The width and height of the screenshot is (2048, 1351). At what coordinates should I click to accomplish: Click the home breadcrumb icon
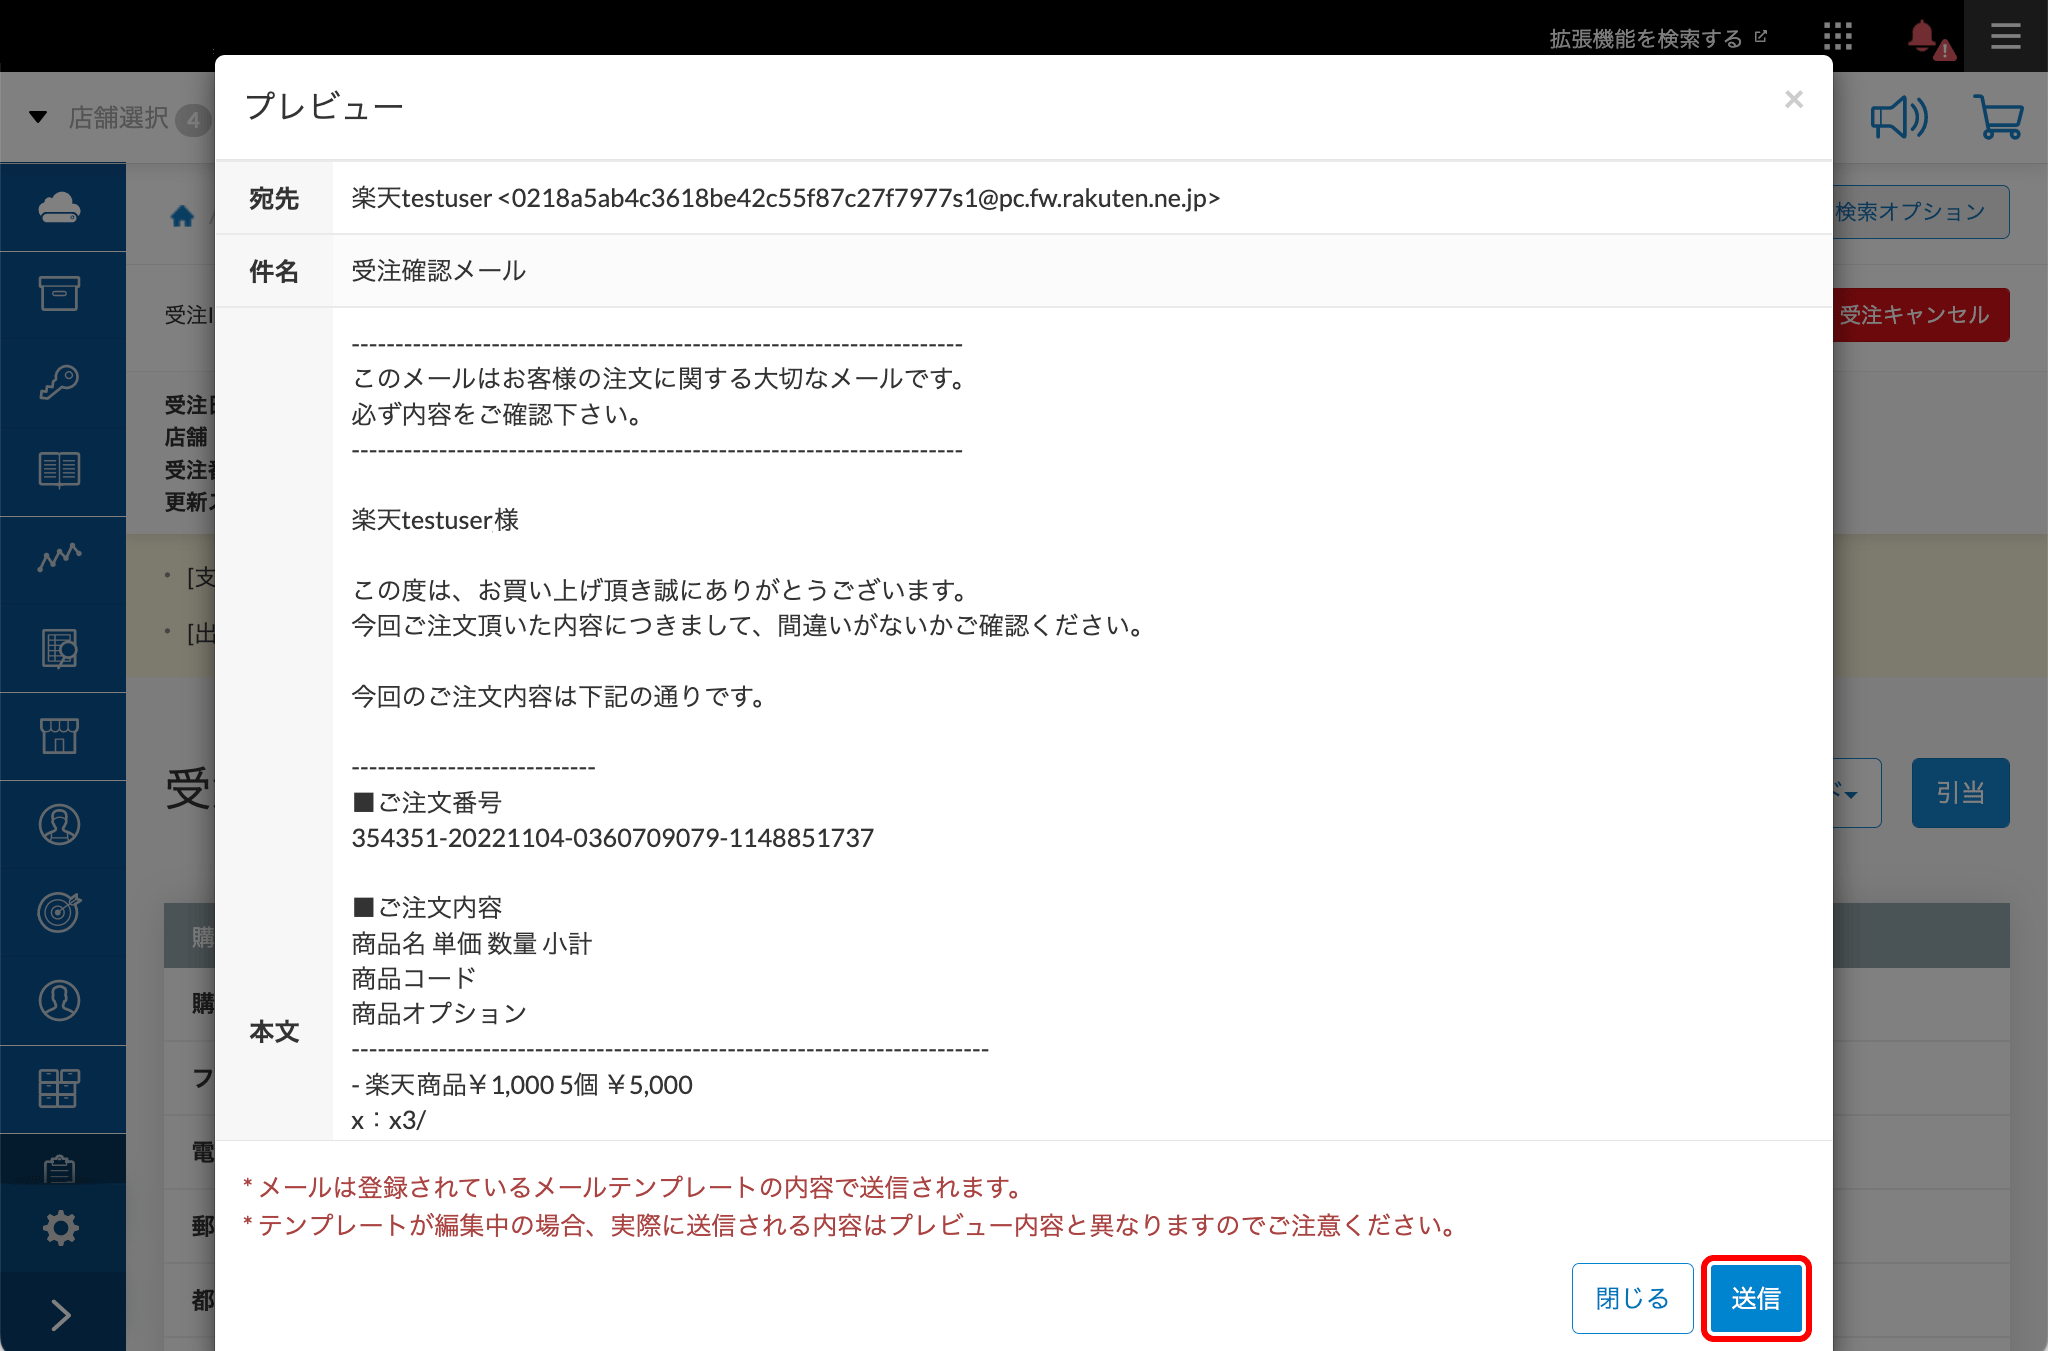coord(182,215)
